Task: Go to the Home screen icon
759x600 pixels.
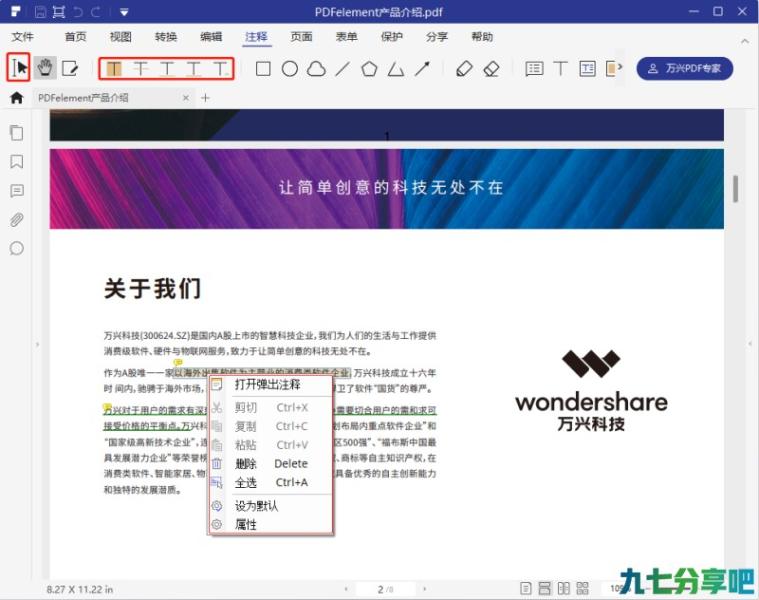Action: click(x=16, y=98)
